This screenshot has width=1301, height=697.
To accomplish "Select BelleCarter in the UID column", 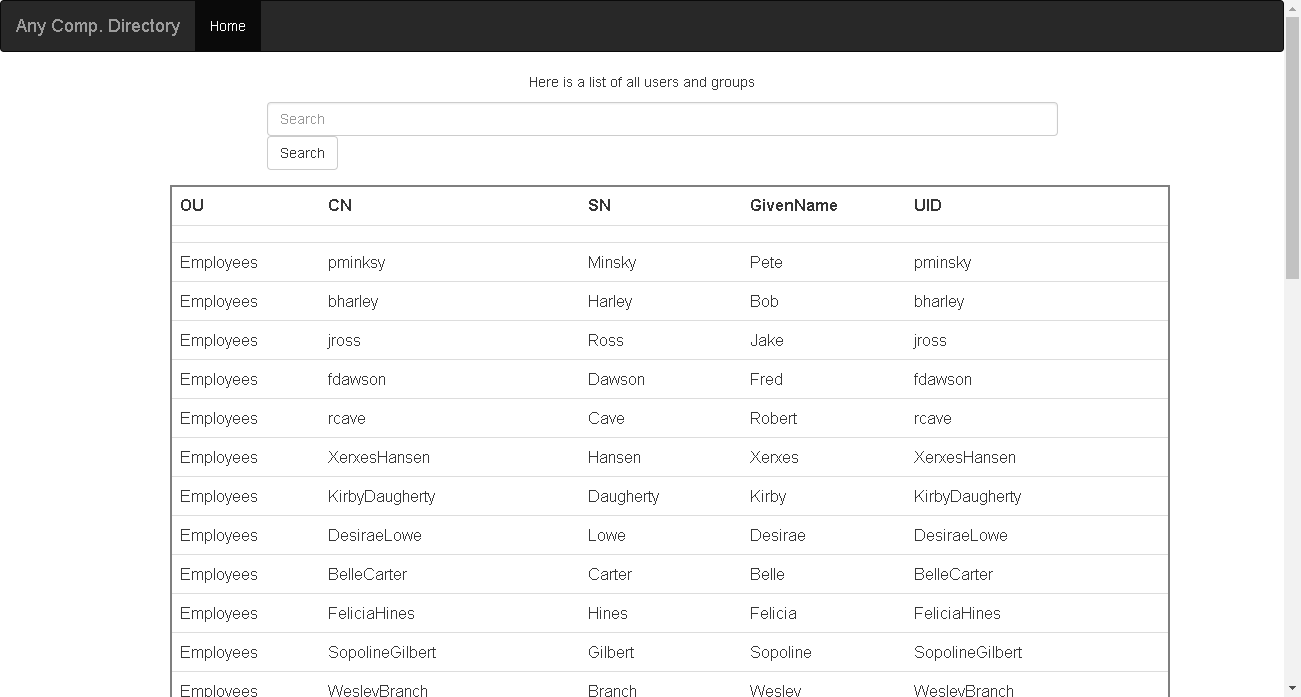I will tap(953, 574).
